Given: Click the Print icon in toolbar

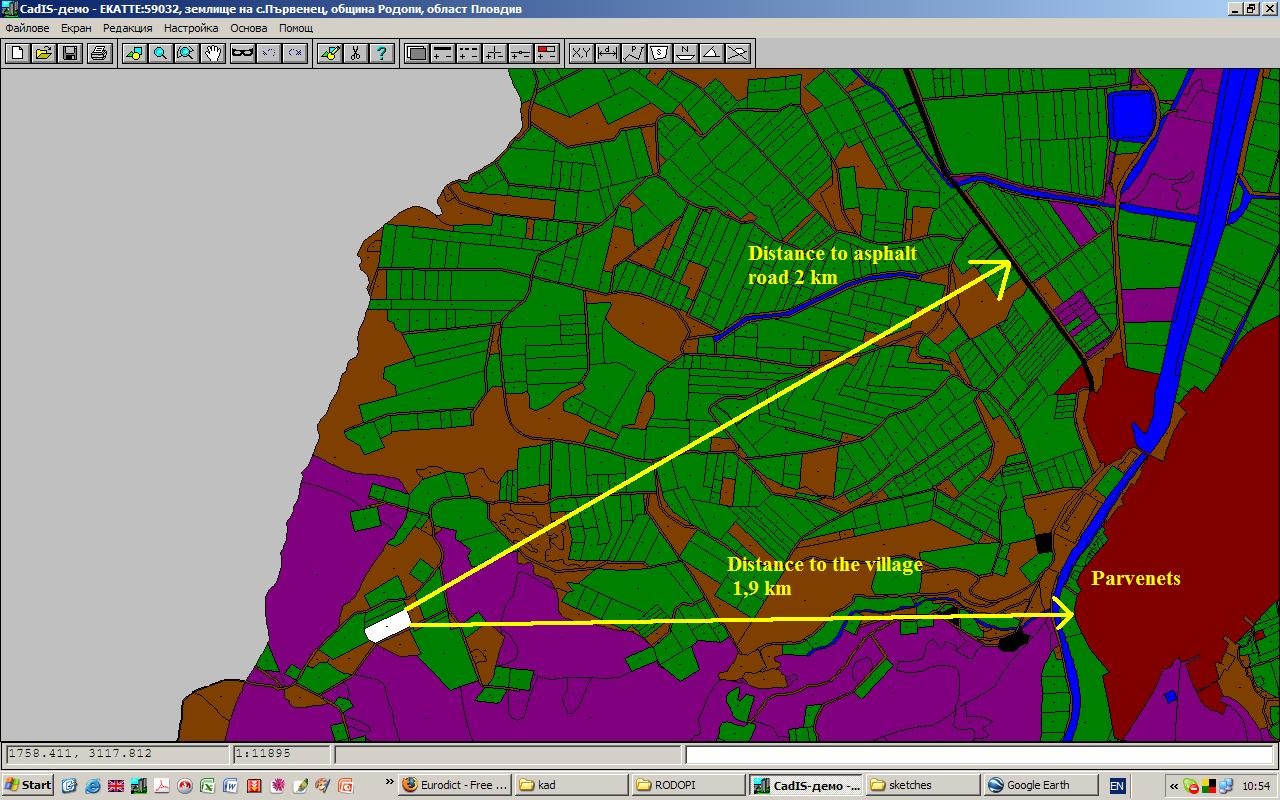Looking at the screenshot, I should tap(98, 53).
